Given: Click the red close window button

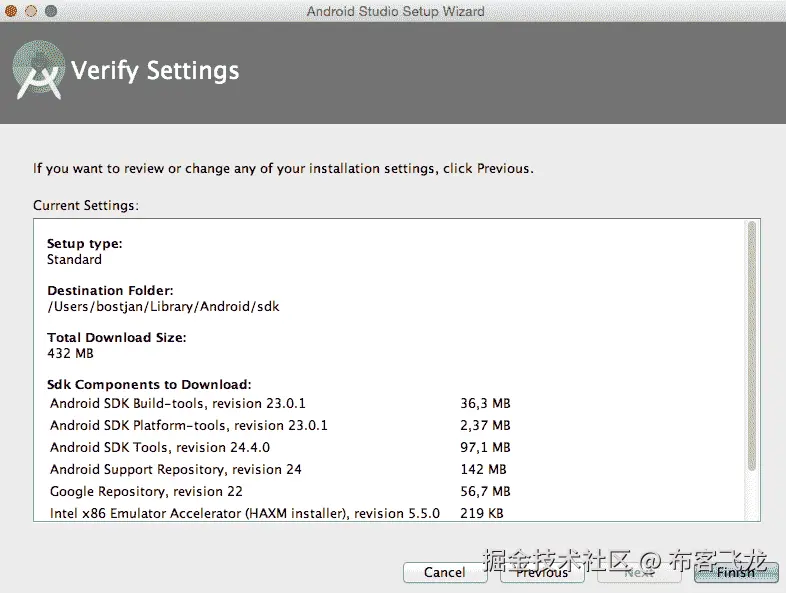Looking at the screenshot, I should click(x=12, y=11).
